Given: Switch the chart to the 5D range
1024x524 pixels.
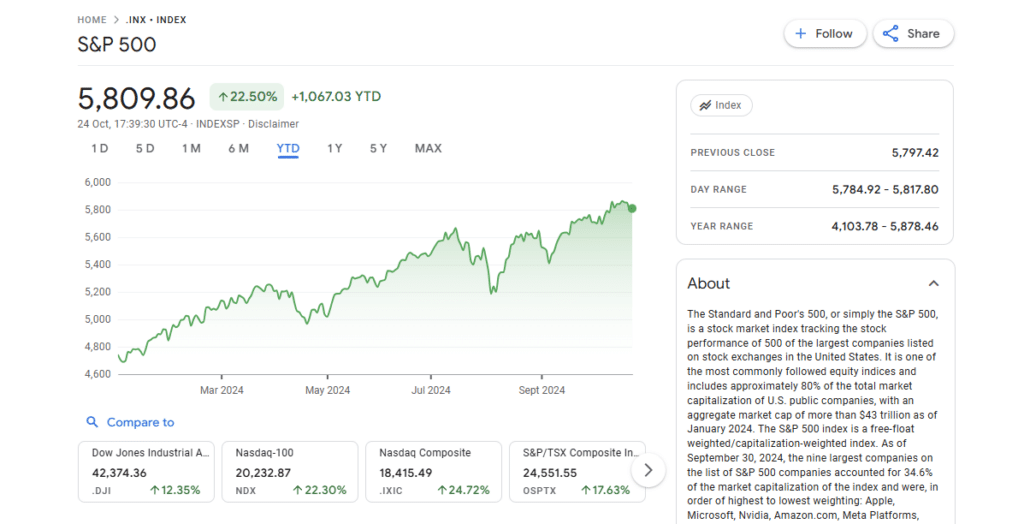Looking at the screenshot, I should click(145, 148).
